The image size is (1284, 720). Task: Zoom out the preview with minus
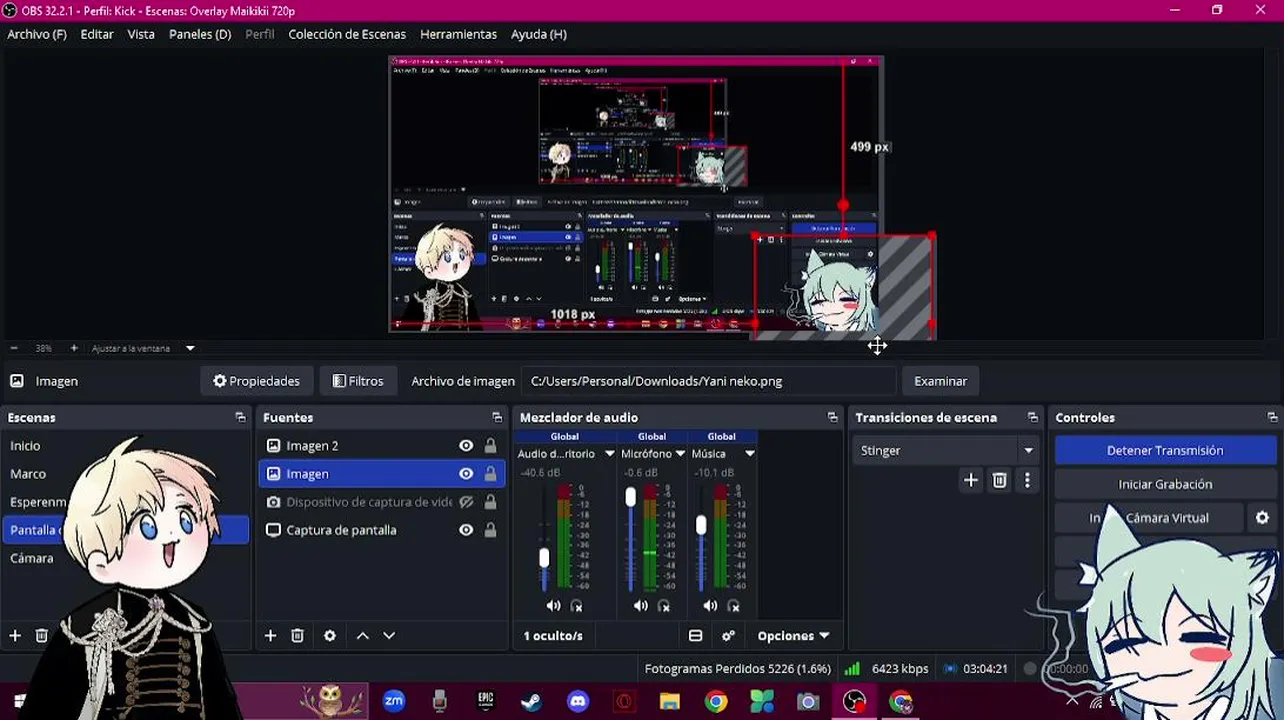pos(14,348)
